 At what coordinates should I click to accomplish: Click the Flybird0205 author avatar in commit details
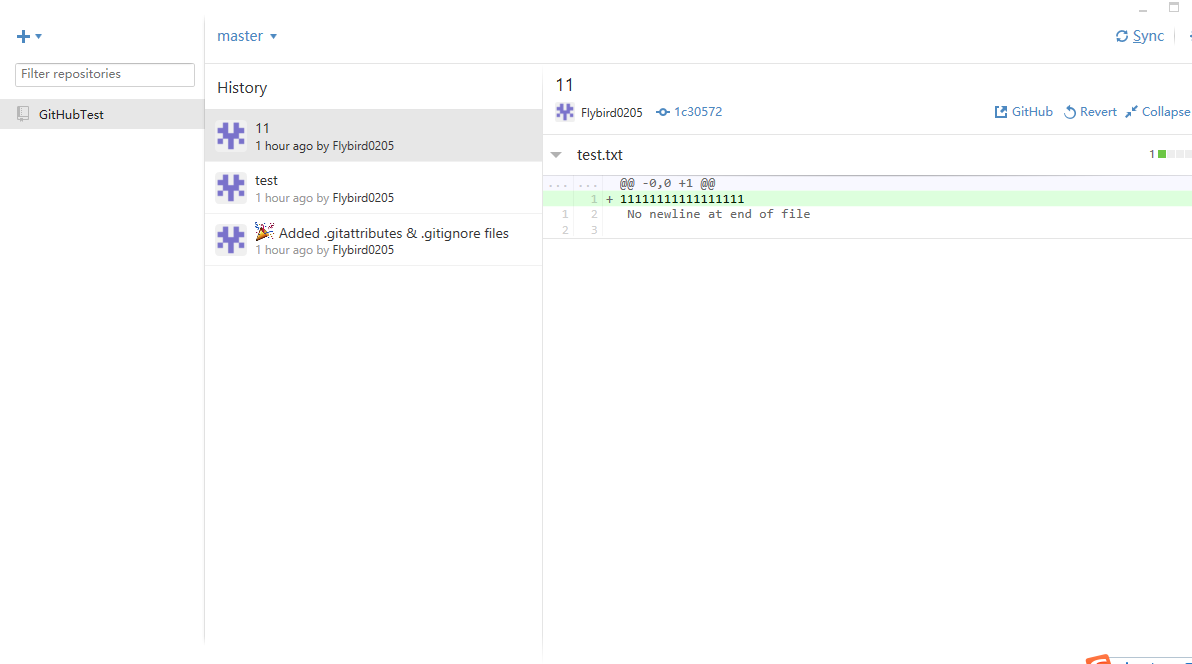565,113
